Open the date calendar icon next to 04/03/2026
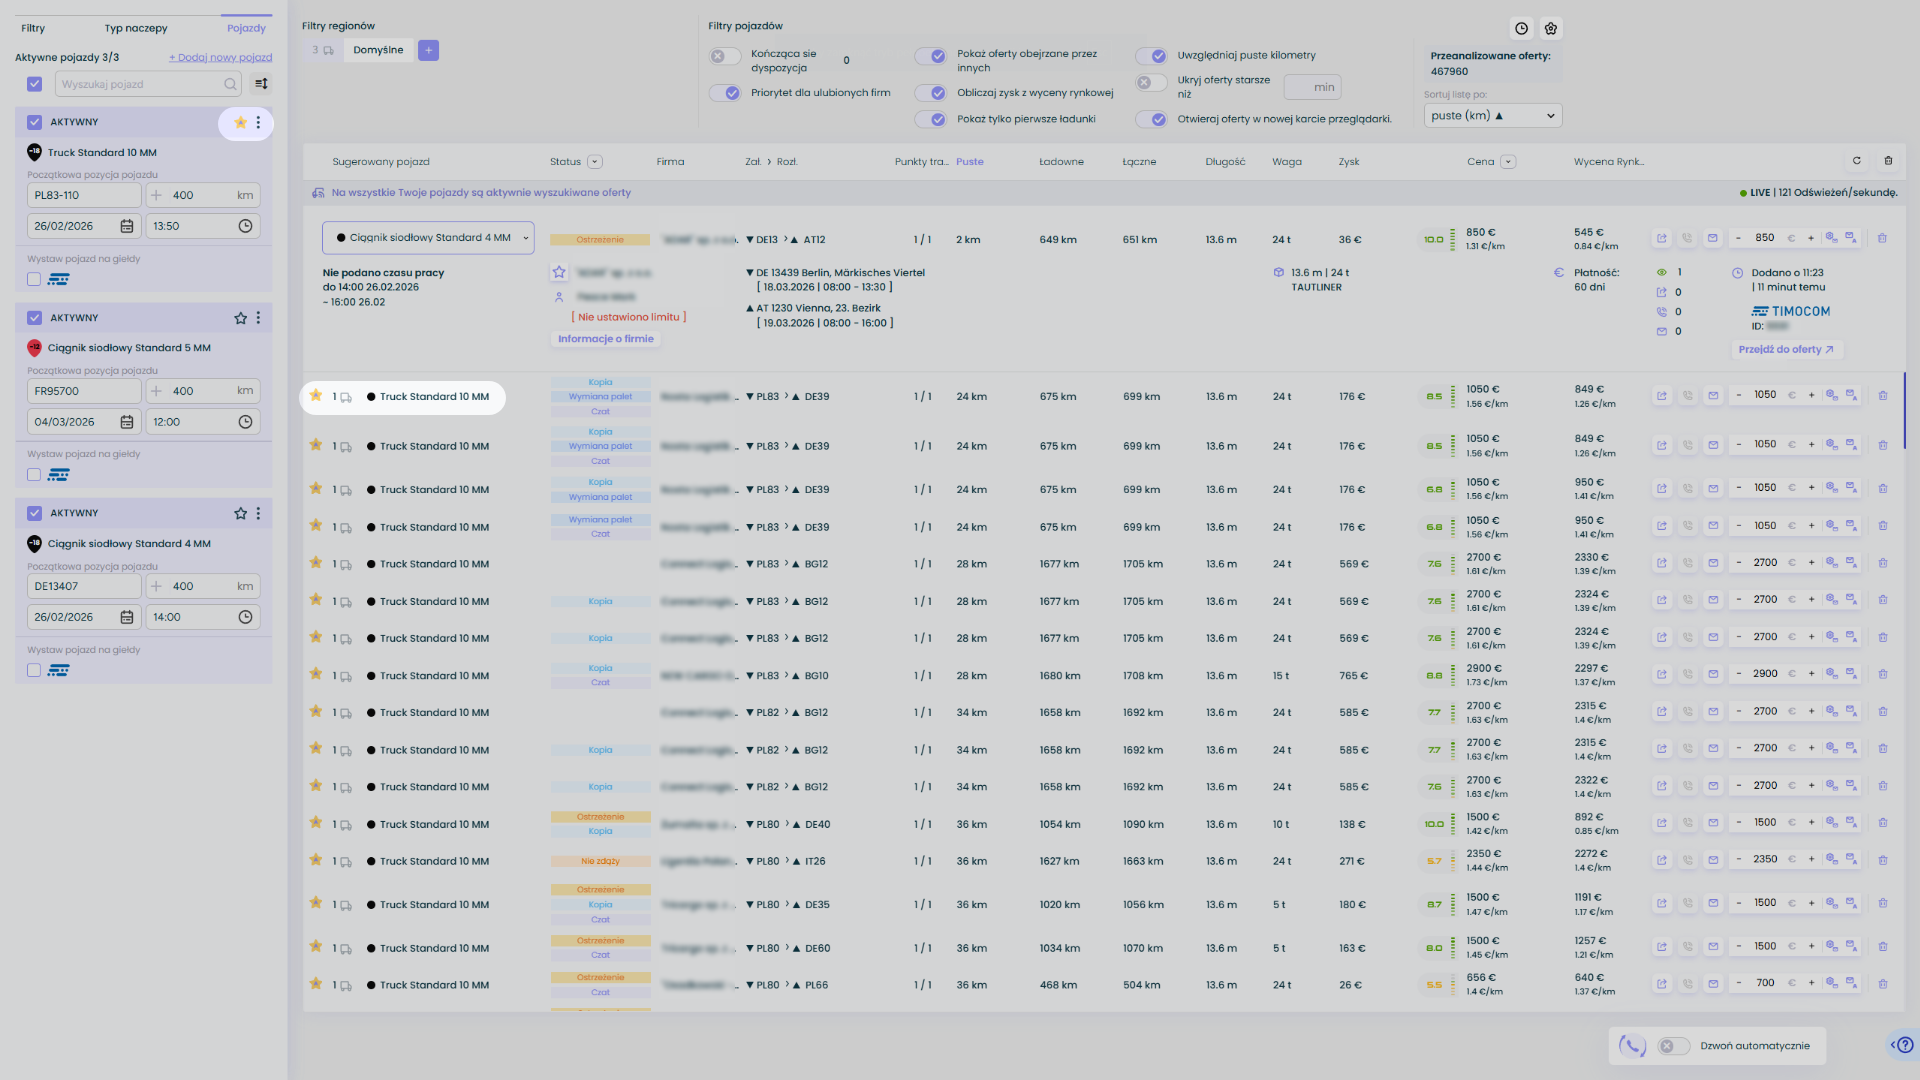 pyautogui.click(x=127, y=422)
